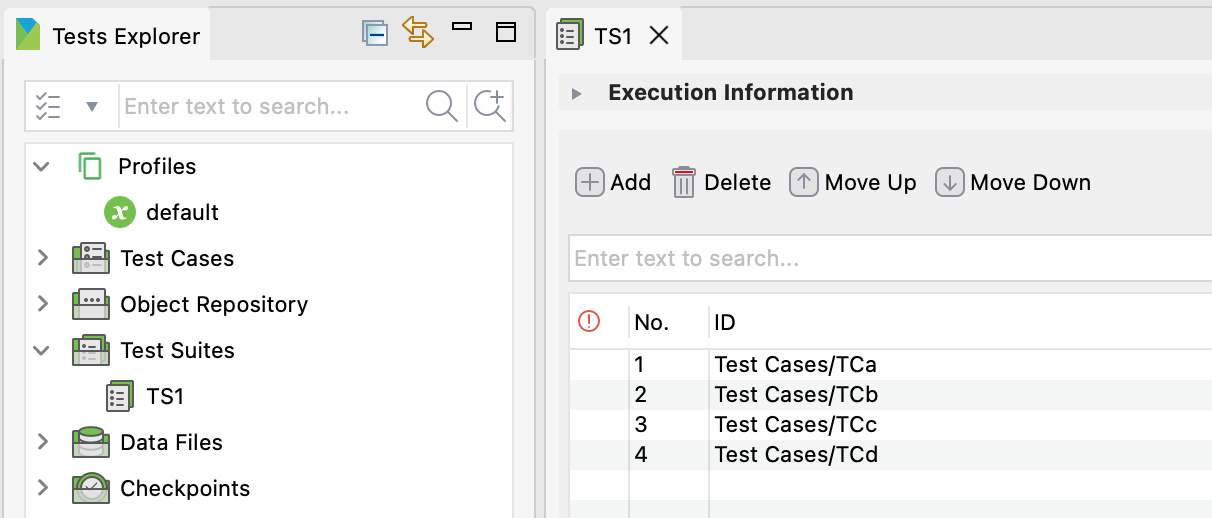The height and width of the screenshot is (518, 1212).
Task: Click Move Down arrow button
Action: [x=1013, y=183]
